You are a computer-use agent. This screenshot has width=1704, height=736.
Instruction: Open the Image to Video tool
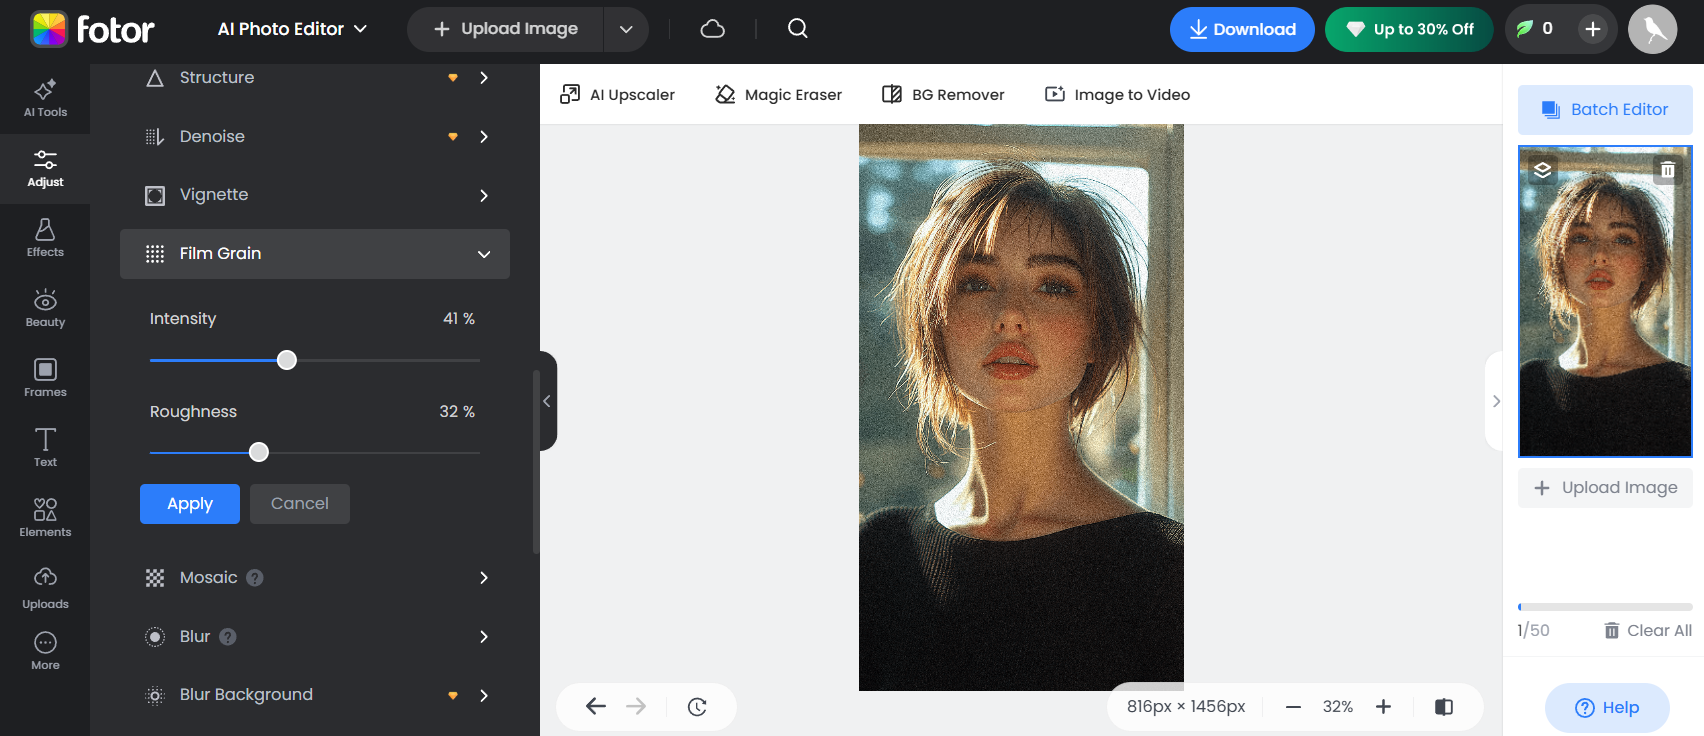(1117, 95)
